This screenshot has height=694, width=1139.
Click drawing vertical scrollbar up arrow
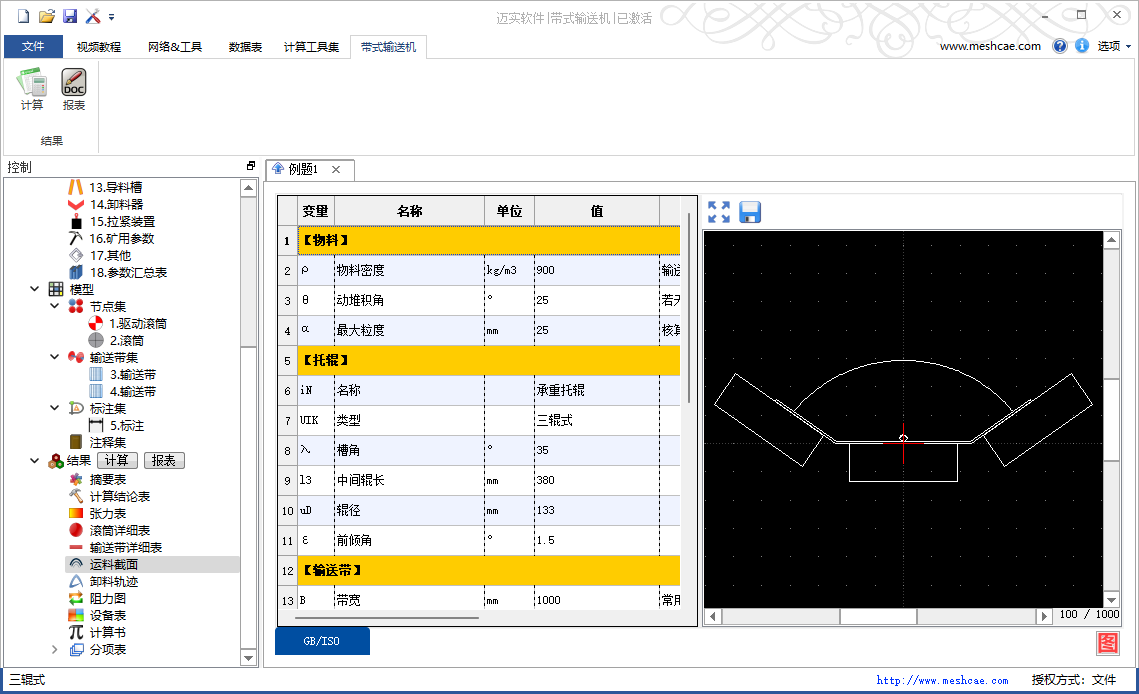(1111, 240)
